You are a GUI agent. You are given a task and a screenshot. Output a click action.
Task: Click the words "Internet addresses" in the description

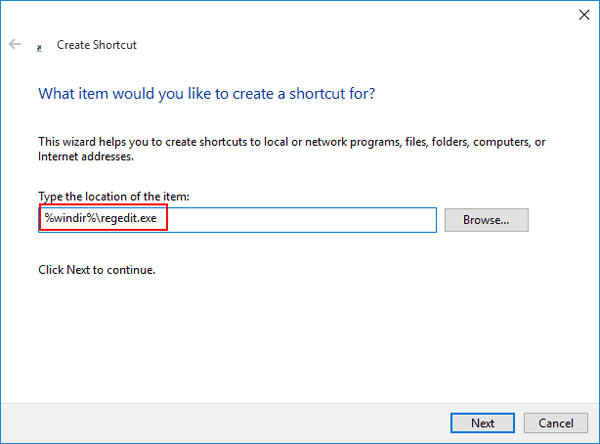point(85,157)
